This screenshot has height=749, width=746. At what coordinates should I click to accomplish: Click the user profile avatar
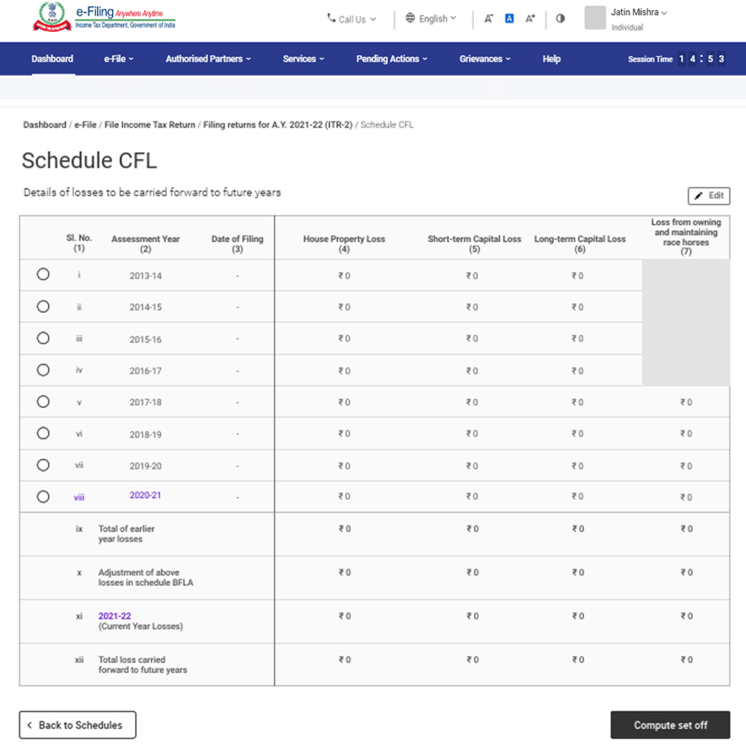click(595, 18)
